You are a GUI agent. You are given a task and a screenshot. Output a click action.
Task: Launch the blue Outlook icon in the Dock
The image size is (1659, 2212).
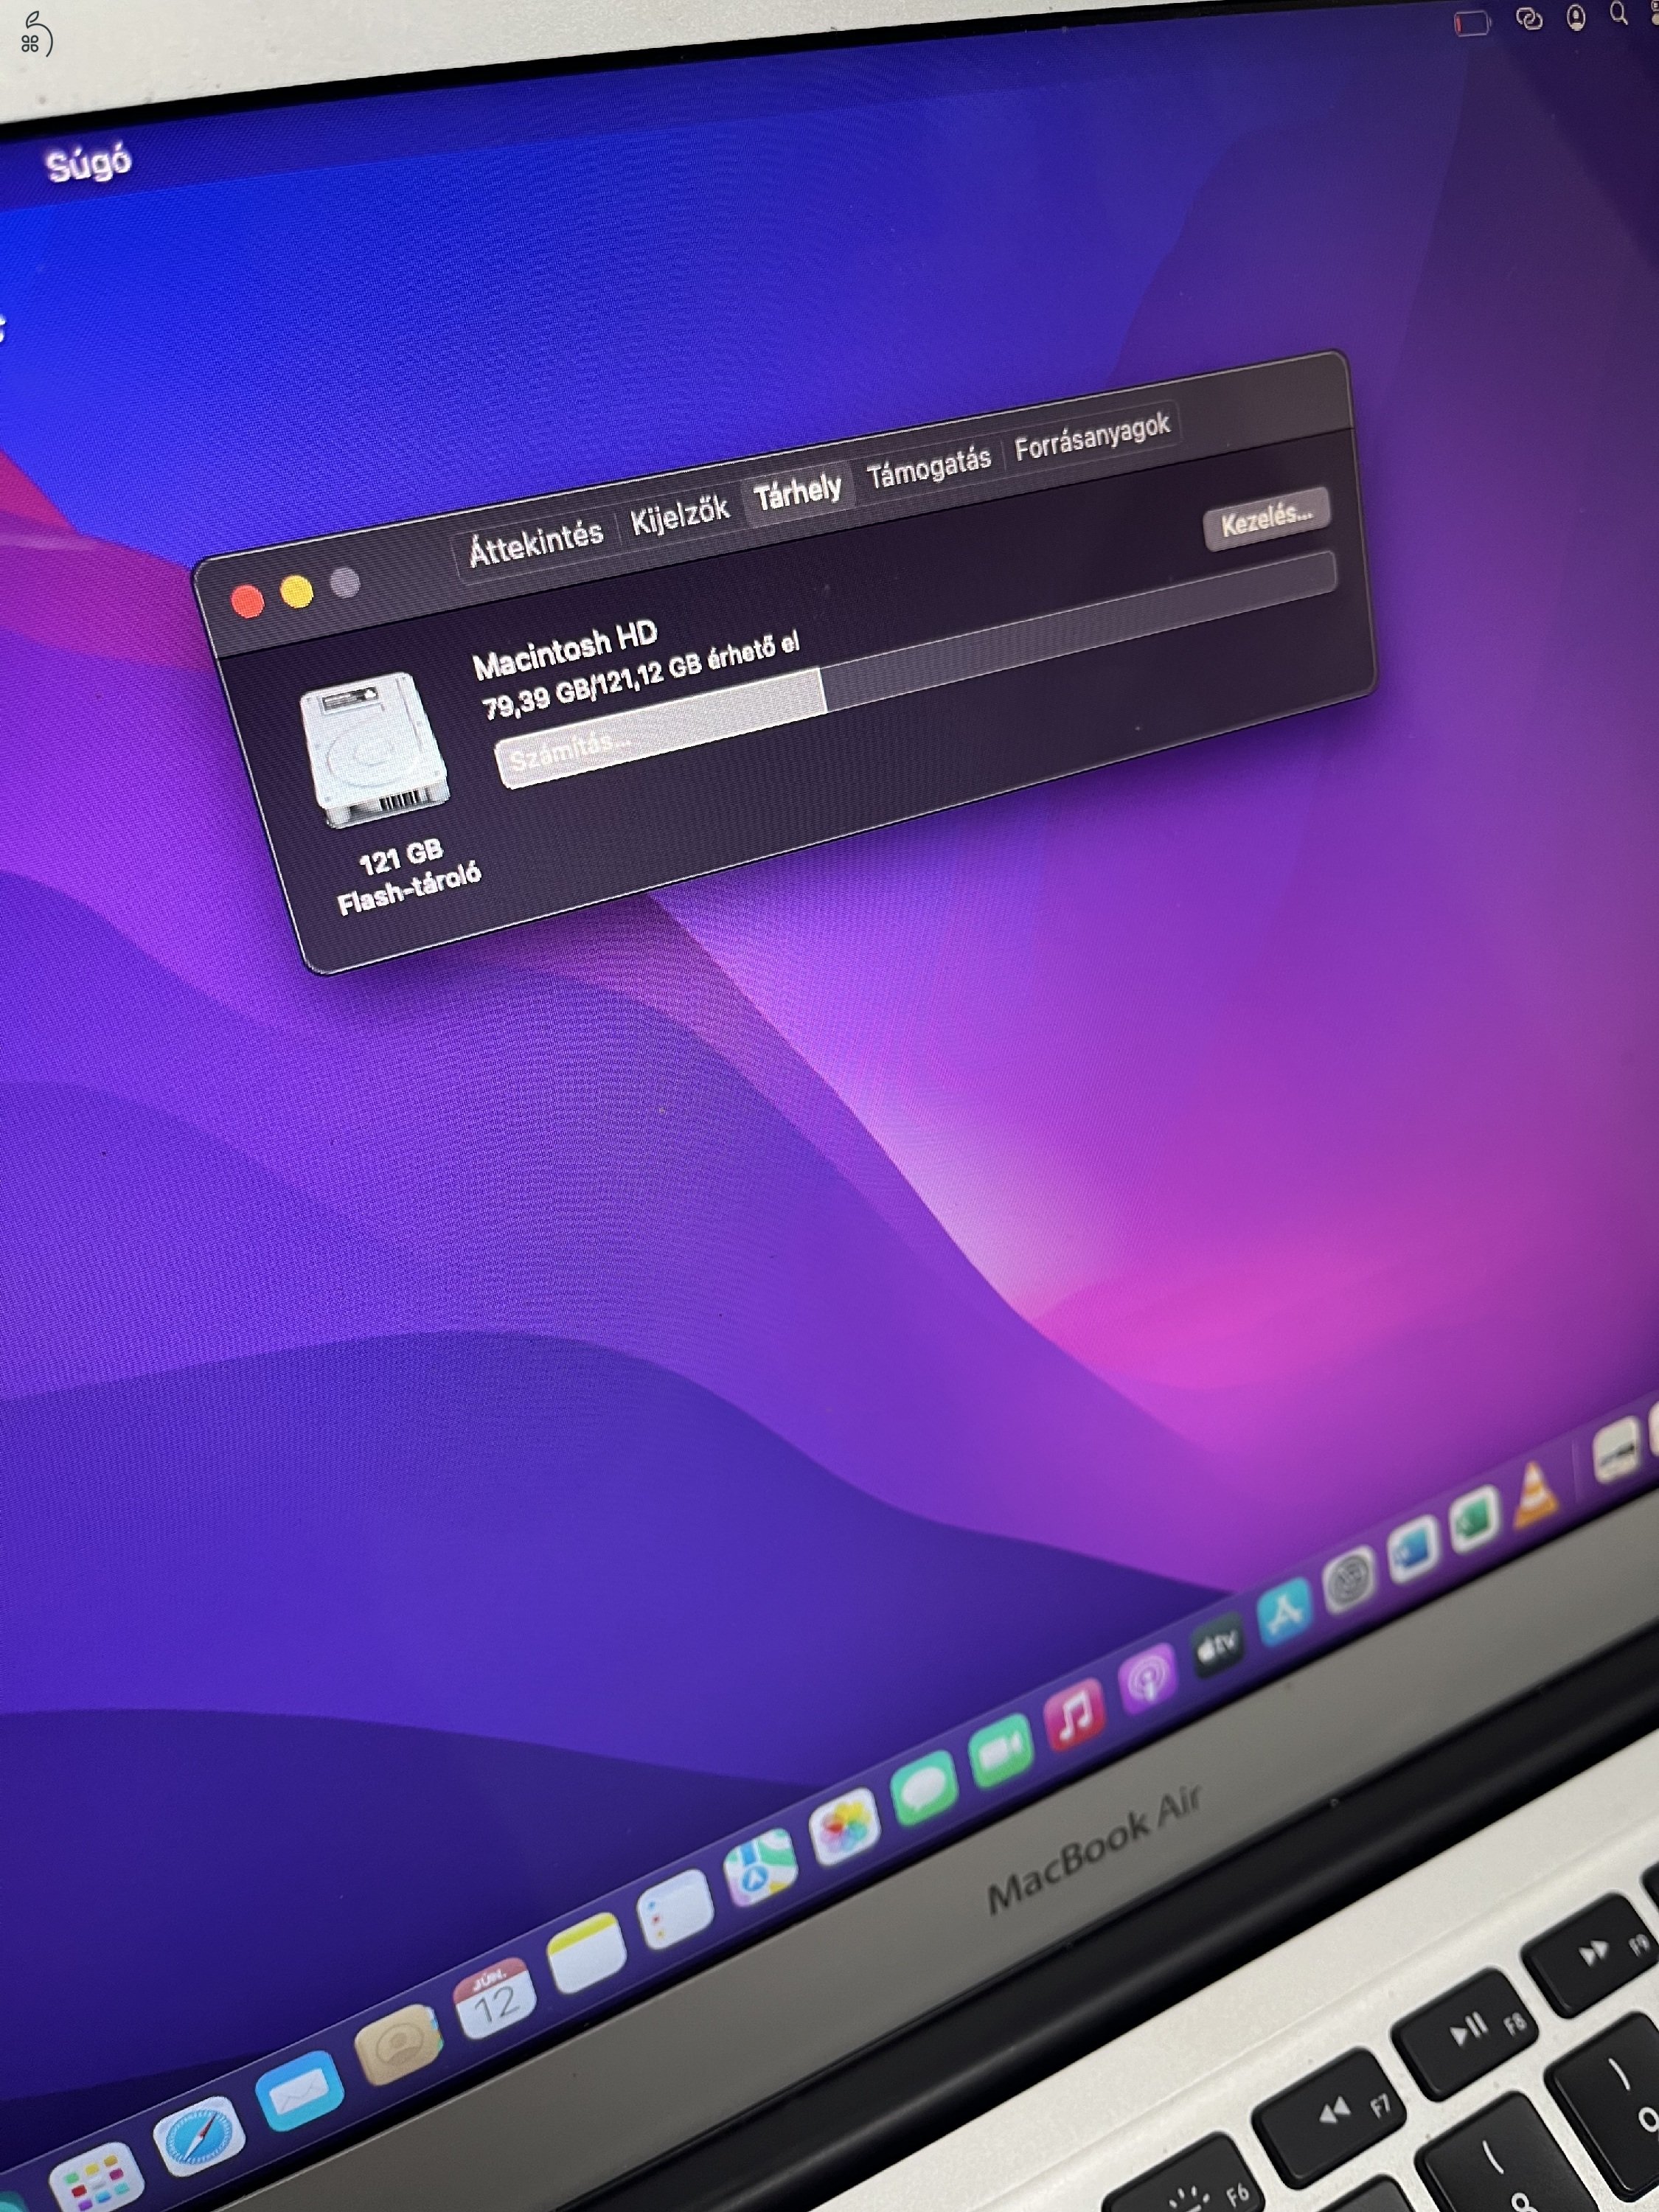(x=1413, y=1548)
